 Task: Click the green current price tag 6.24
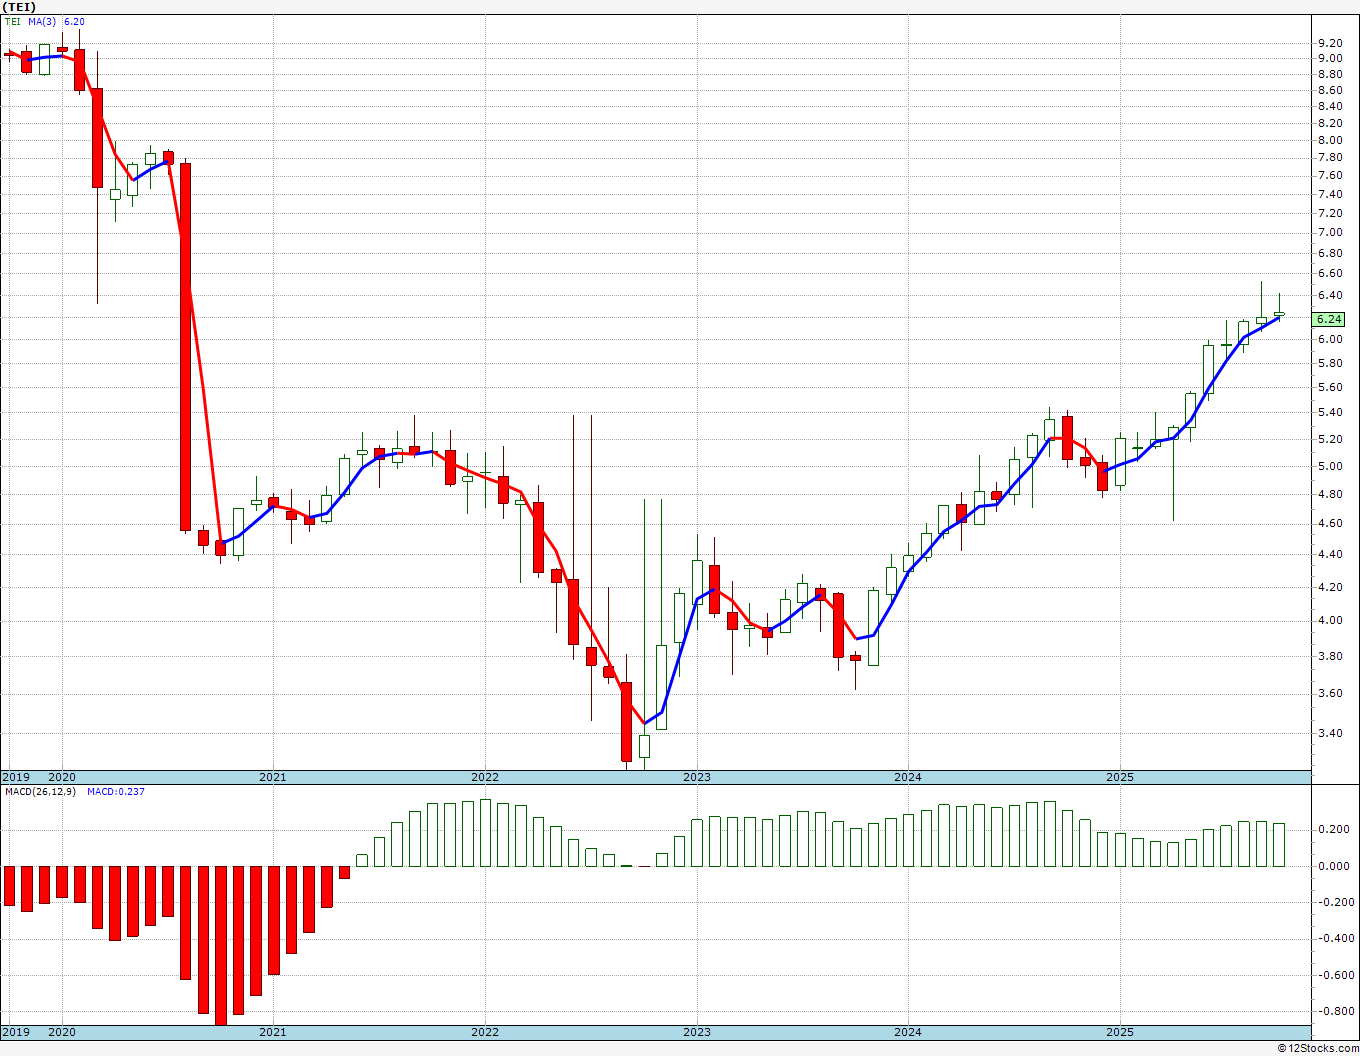point(1329,319)
